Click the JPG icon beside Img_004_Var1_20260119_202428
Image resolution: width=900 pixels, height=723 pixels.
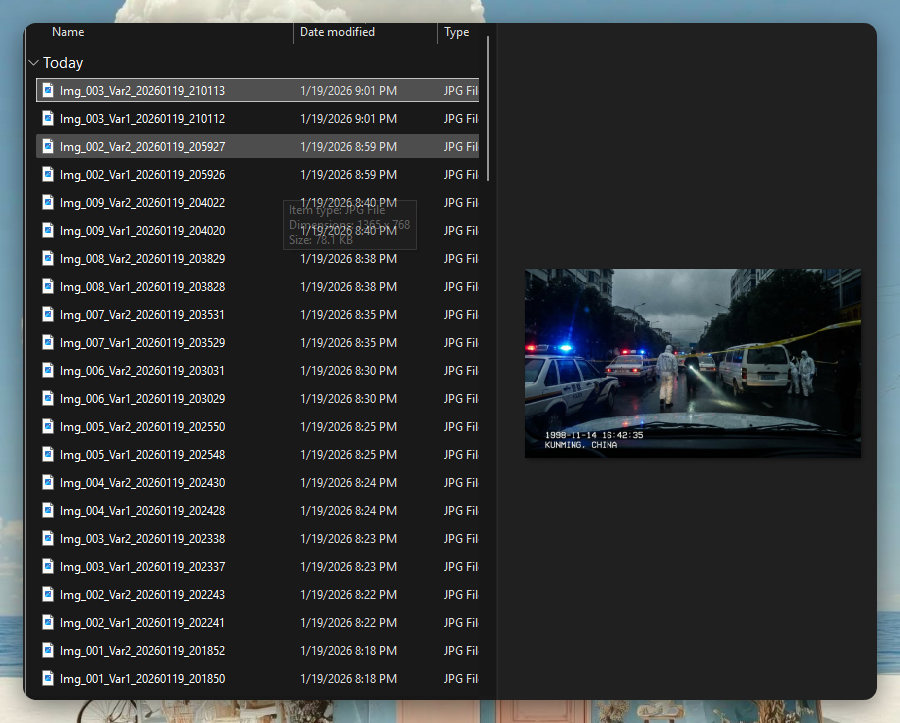(x=47, y=511)
